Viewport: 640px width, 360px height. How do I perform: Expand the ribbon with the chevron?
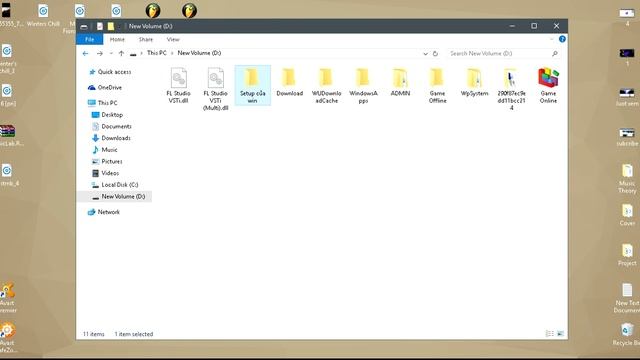(x=552, y=39)
